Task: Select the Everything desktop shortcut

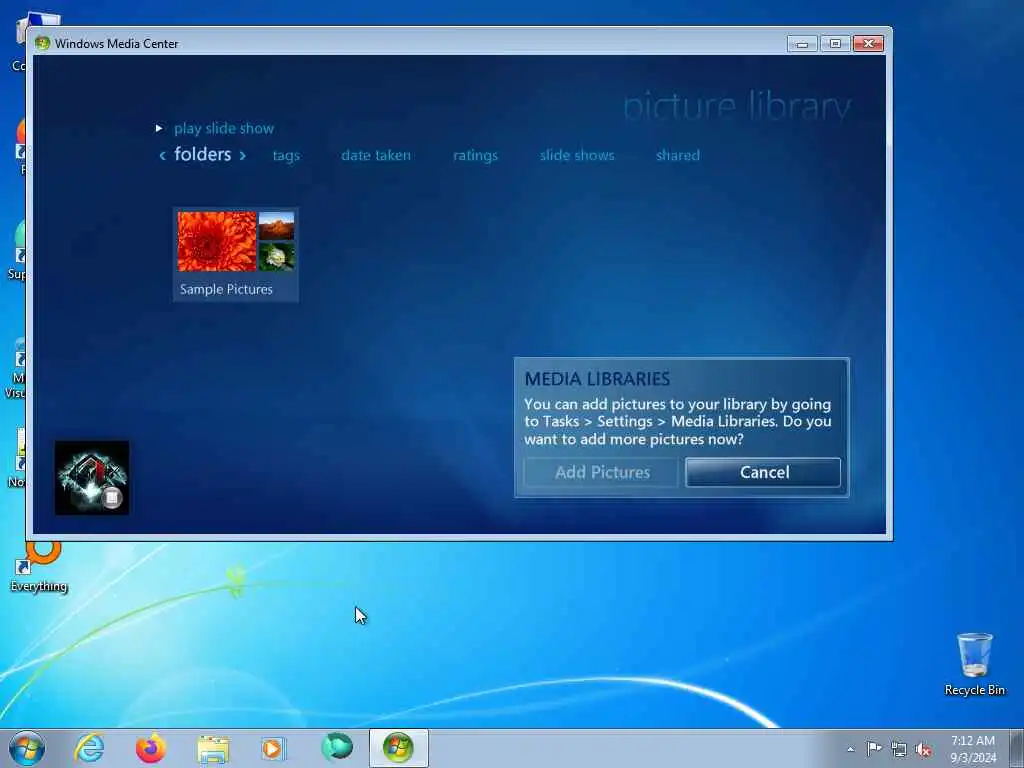Action: click(39, 567)
